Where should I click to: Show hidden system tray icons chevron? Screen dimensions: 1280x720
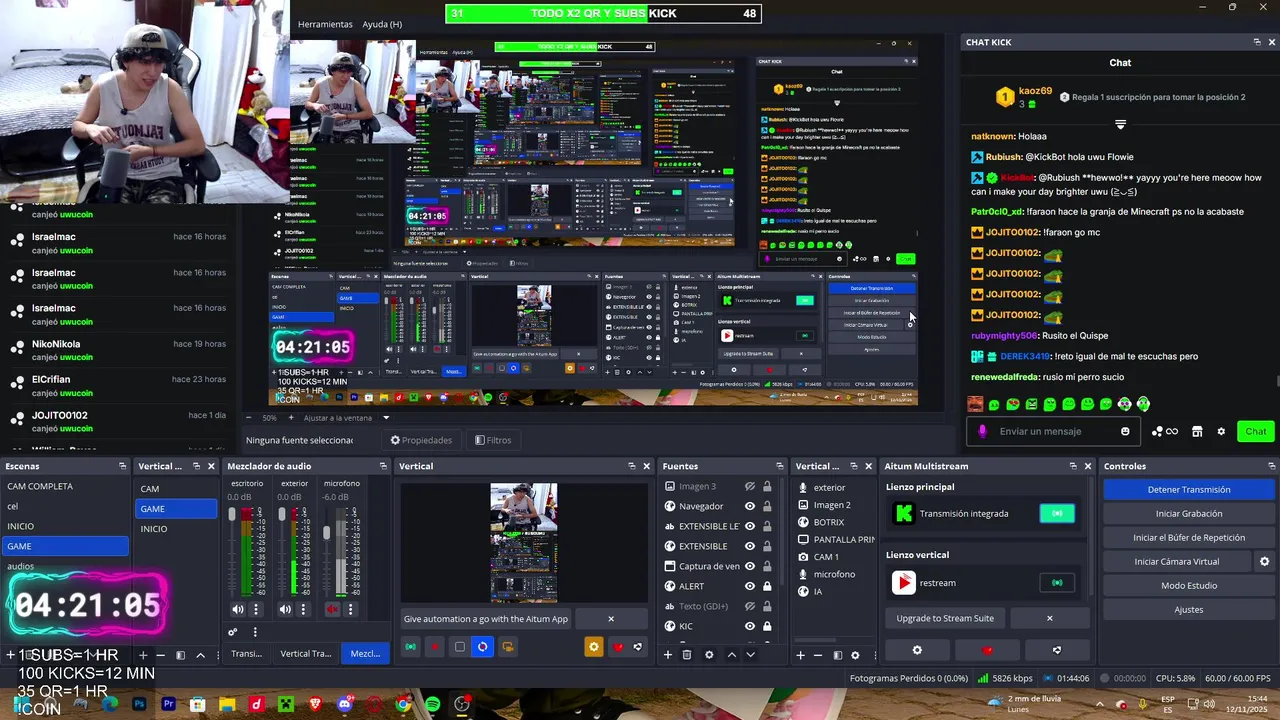tap(1099, 704)
